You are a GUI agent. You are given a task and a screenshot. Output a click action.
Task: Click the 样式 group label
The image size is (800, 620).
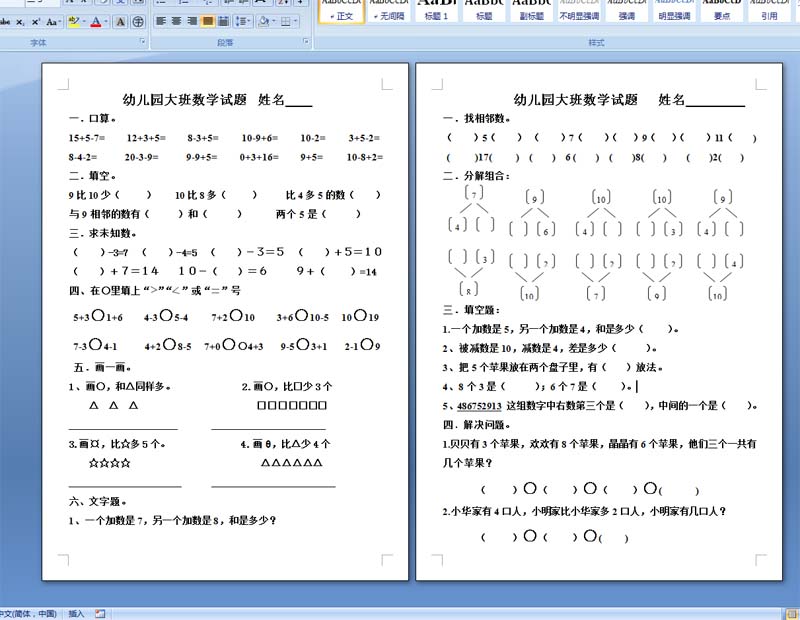coord(596,43)
